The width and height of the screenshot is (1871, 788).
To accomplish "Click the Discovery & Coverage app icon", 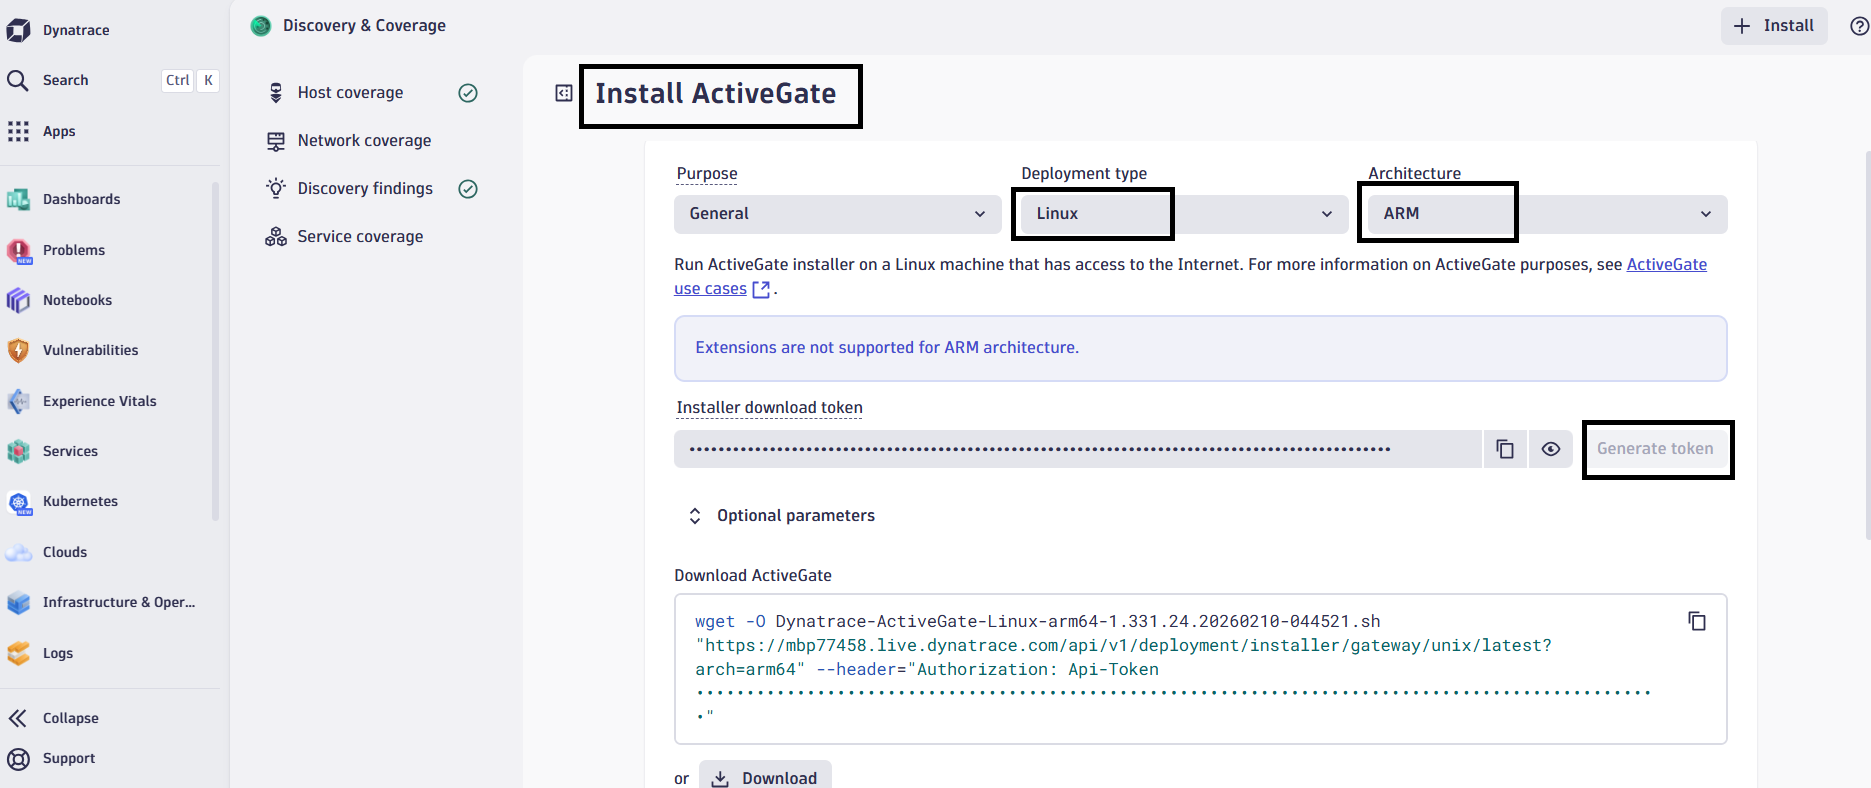I will pos(261,26).
